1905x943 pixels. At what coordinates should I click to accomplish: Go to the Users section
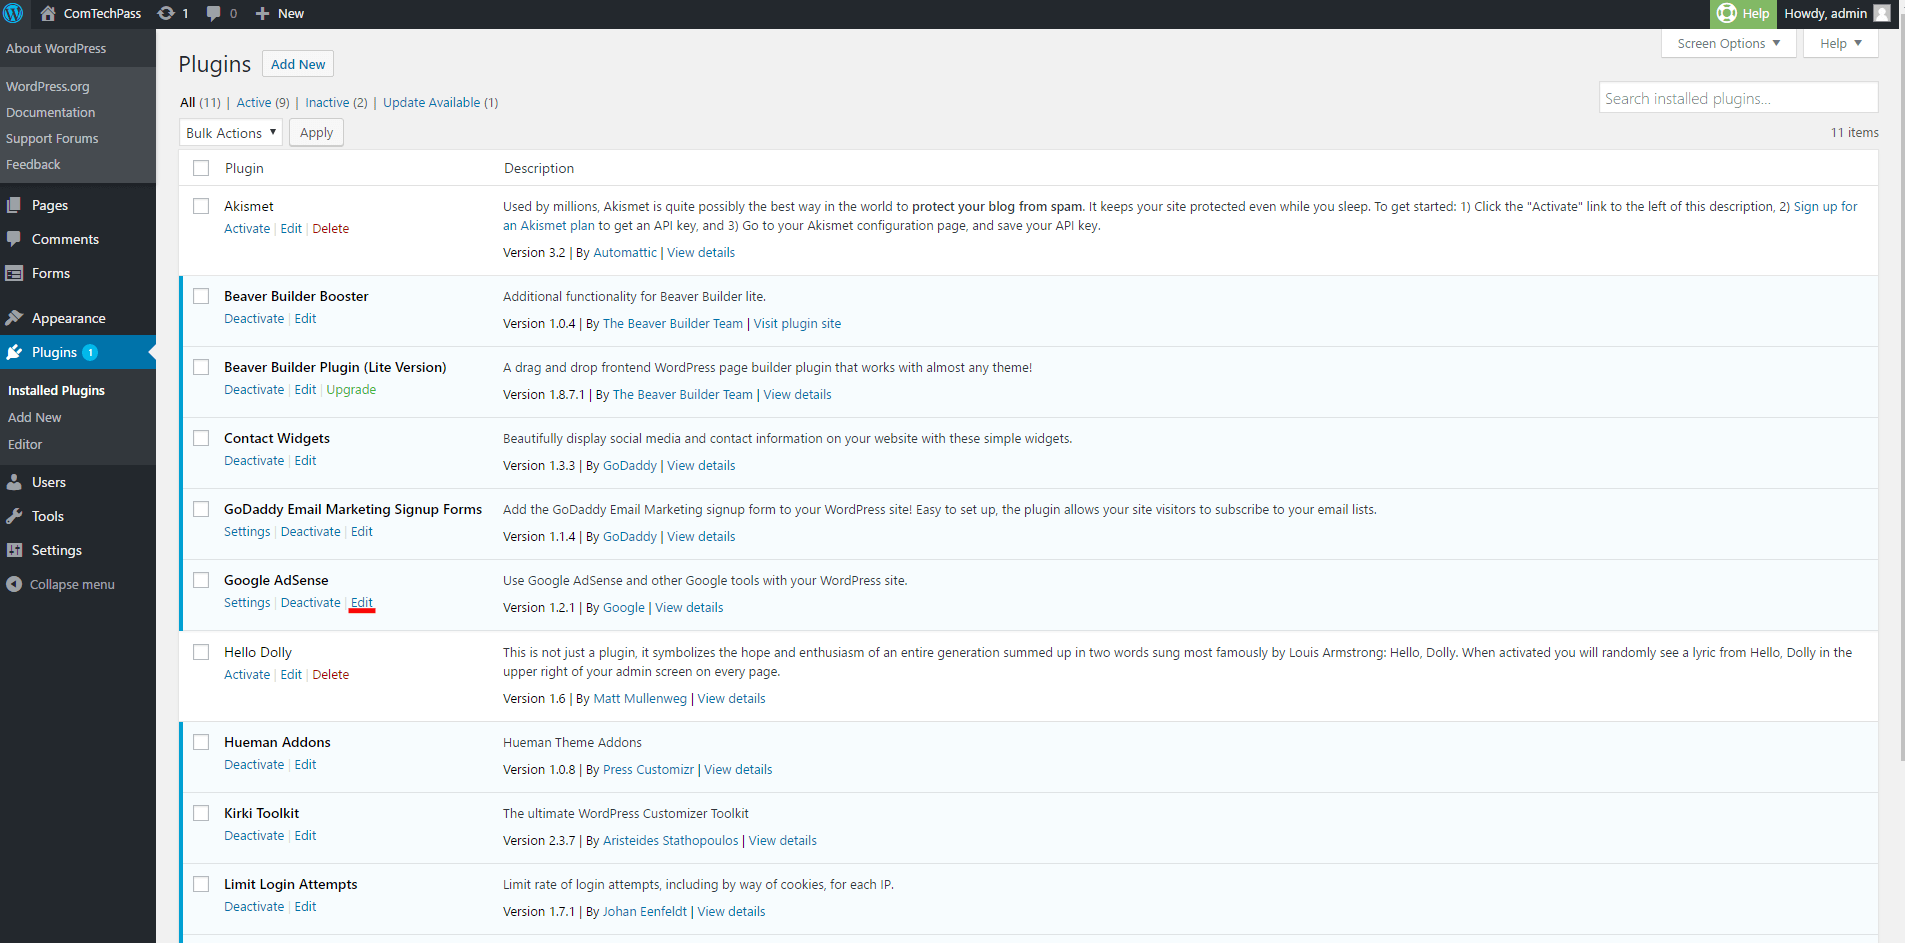[48, 482]
